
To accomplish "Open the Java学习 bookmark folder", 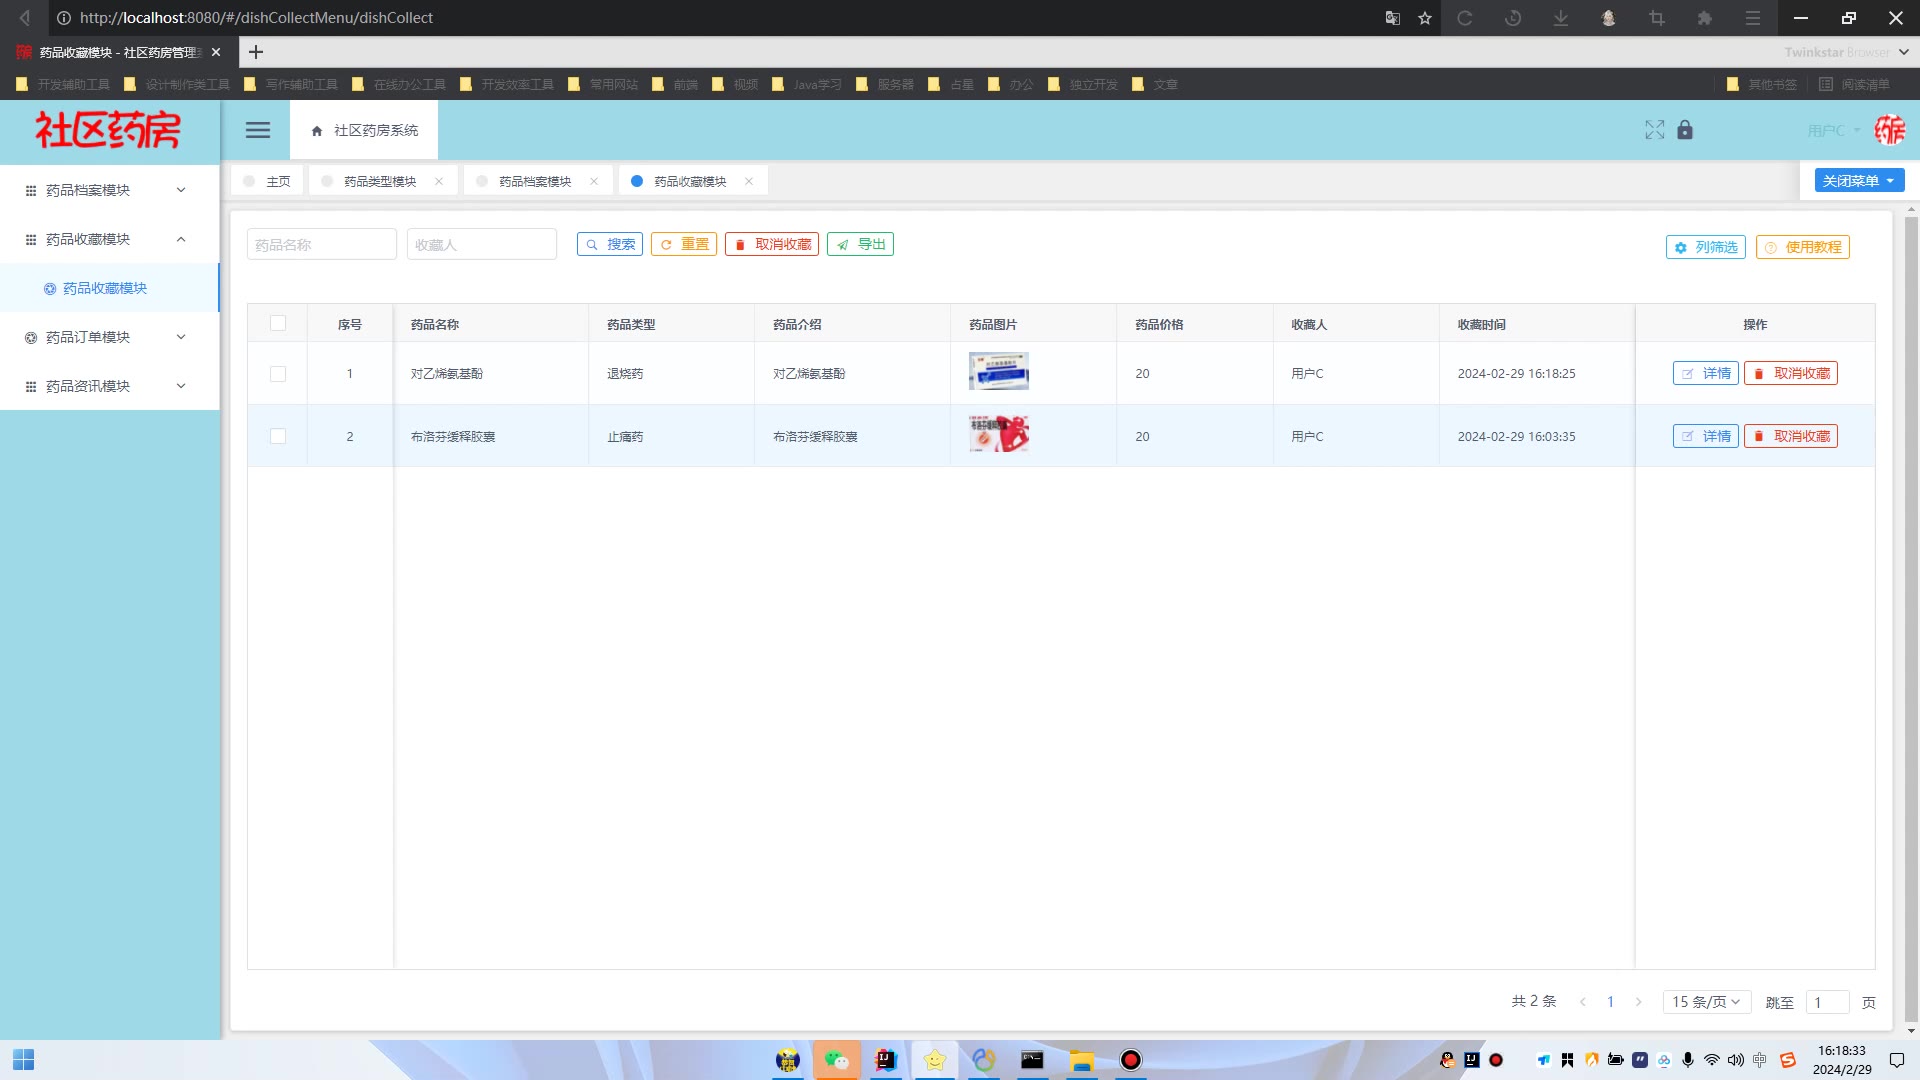I will click(807, 84).
